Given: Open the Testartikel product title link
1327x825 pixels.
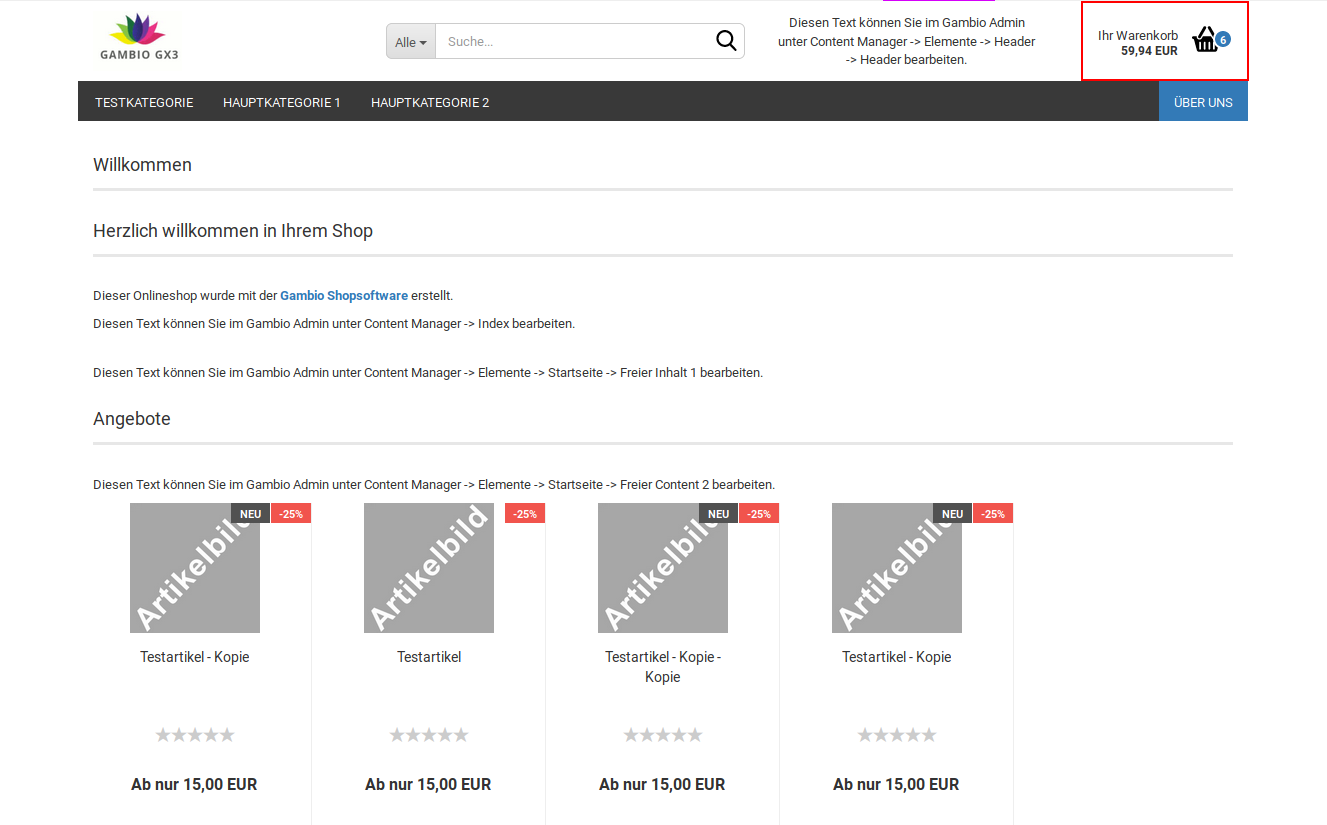Looking at the screenshot, I should (429, 657).
